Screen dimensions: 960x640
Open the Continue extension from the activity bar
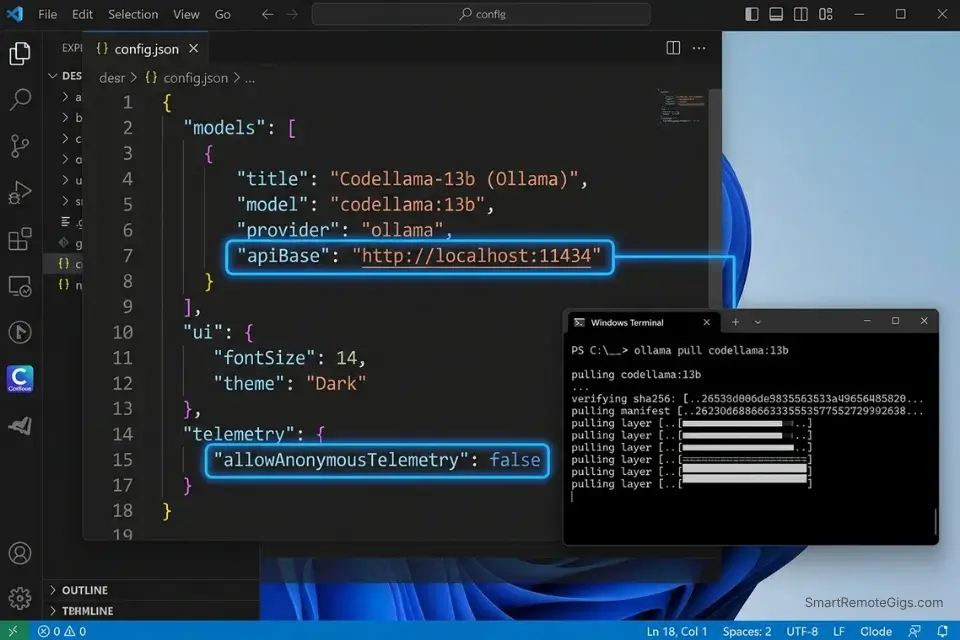tap(20, 379)
